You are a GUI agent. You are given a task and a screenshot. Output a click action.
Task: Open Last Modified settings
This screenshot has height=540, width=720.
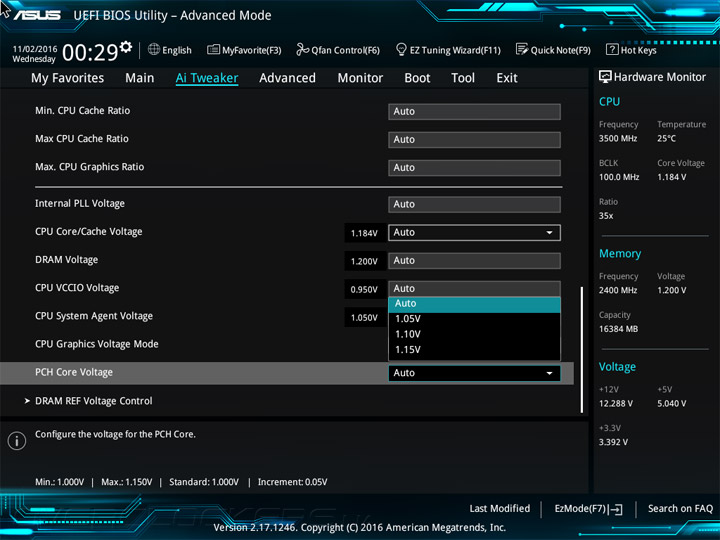(500, 508)
